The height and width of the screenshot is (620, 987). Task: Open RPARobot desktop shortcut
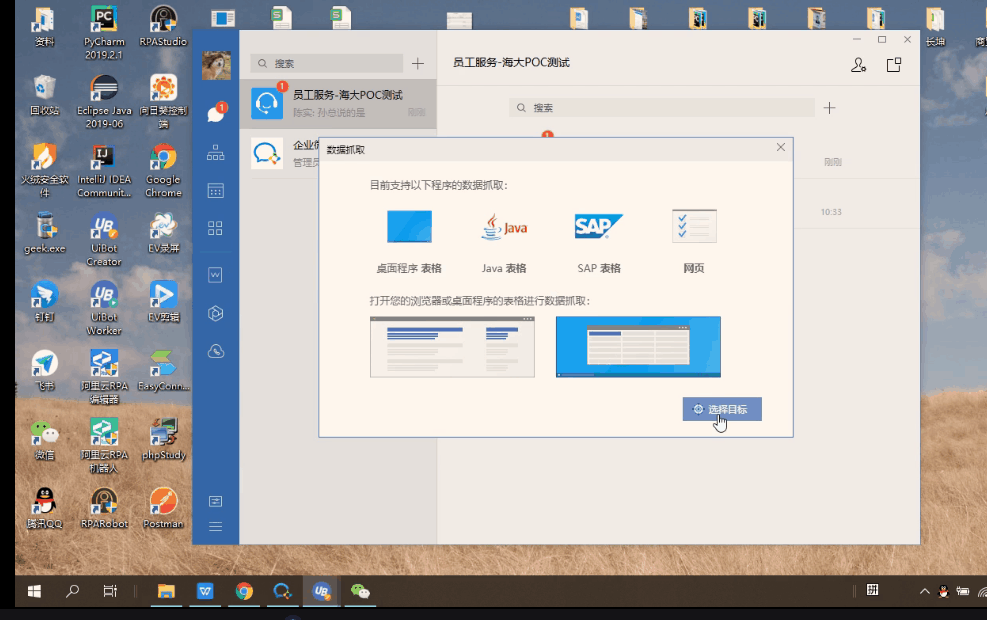coord(104,508)
